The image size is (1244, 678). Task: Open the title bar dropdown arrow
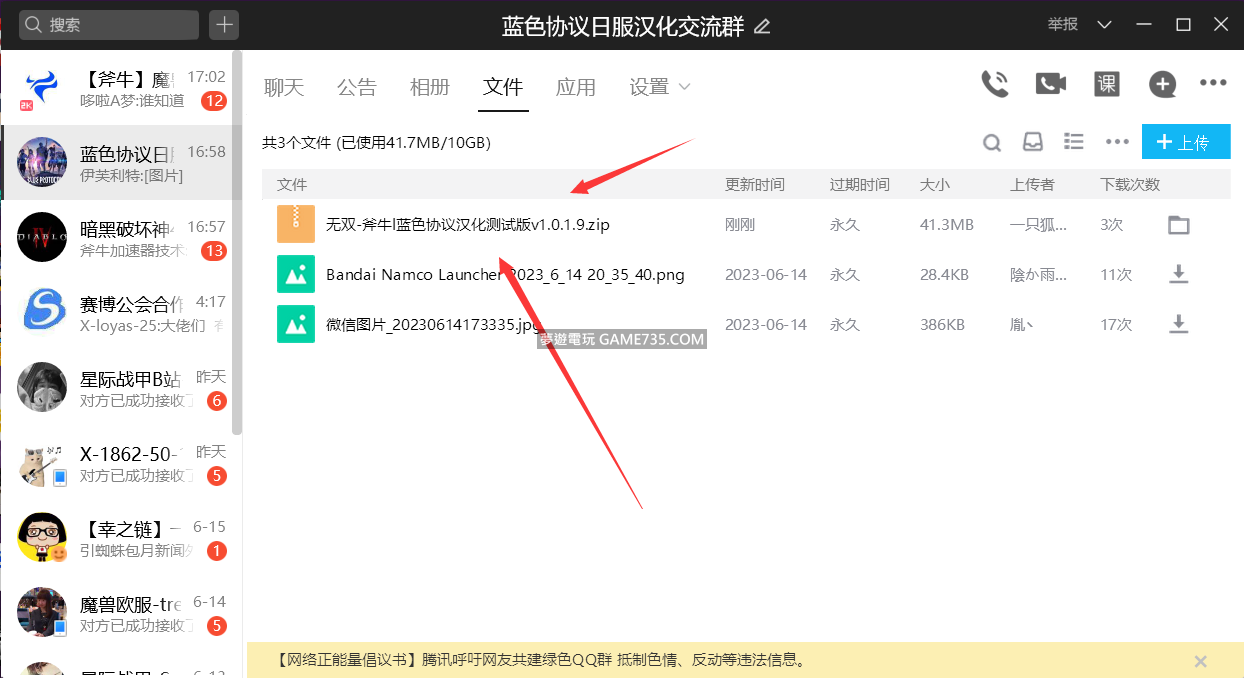click(x=1104, y=24)
